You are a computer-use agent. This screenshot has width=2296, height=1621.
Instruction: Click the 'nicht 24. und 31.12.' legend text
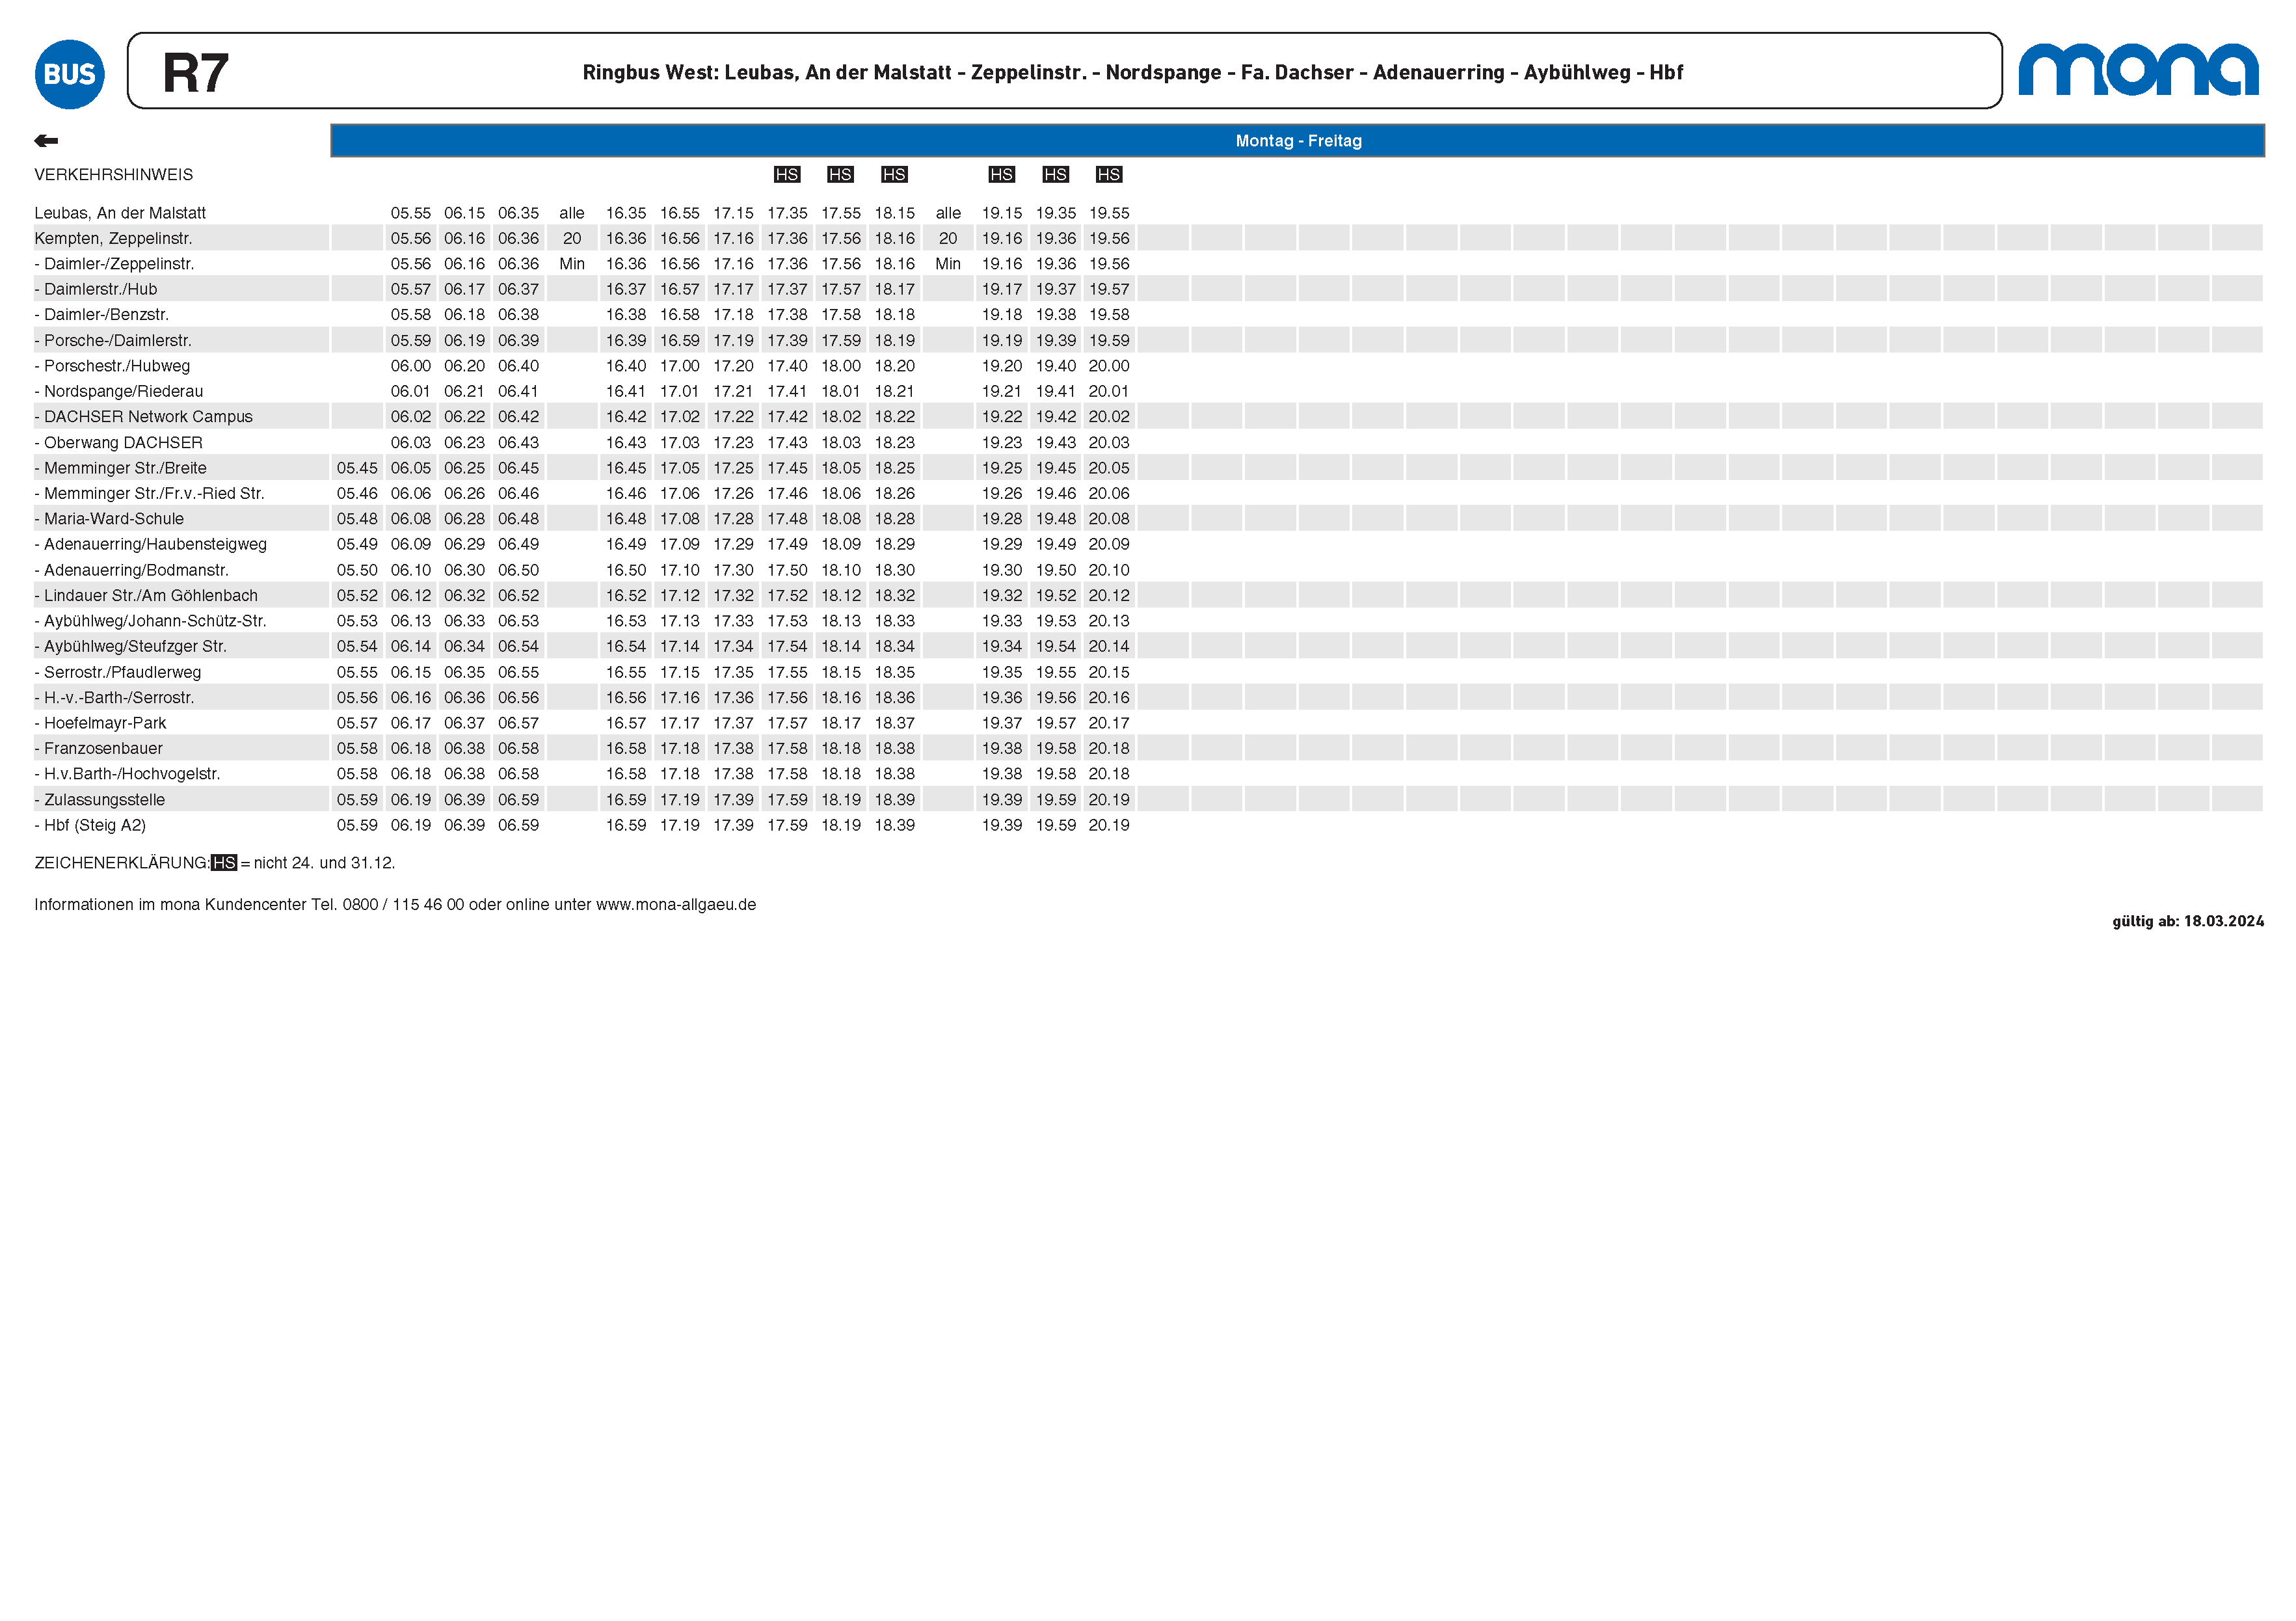324,863
